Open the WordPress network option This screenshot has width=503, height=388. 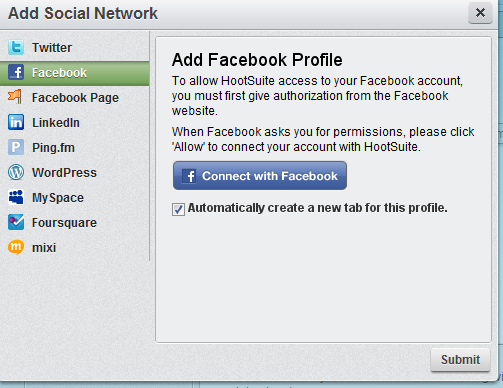tap(75, 172)
